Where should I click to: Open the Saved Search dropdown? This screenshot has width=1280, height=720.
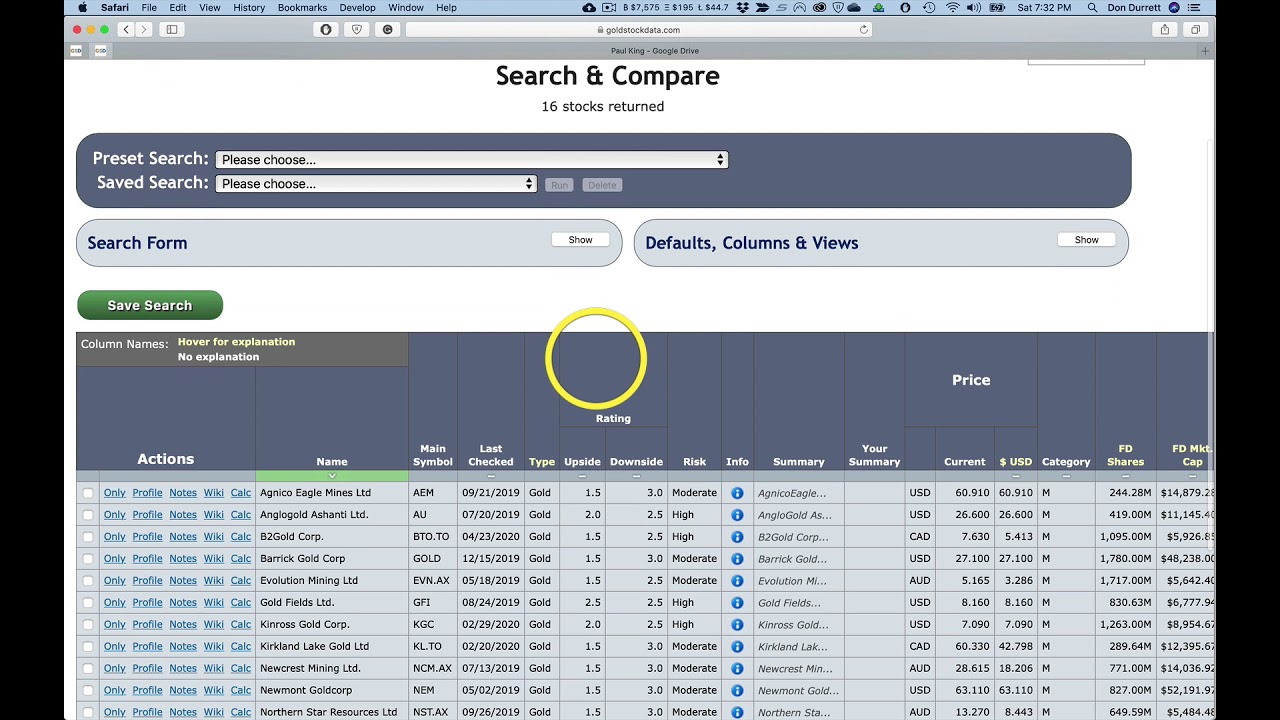tap(376, 184)
